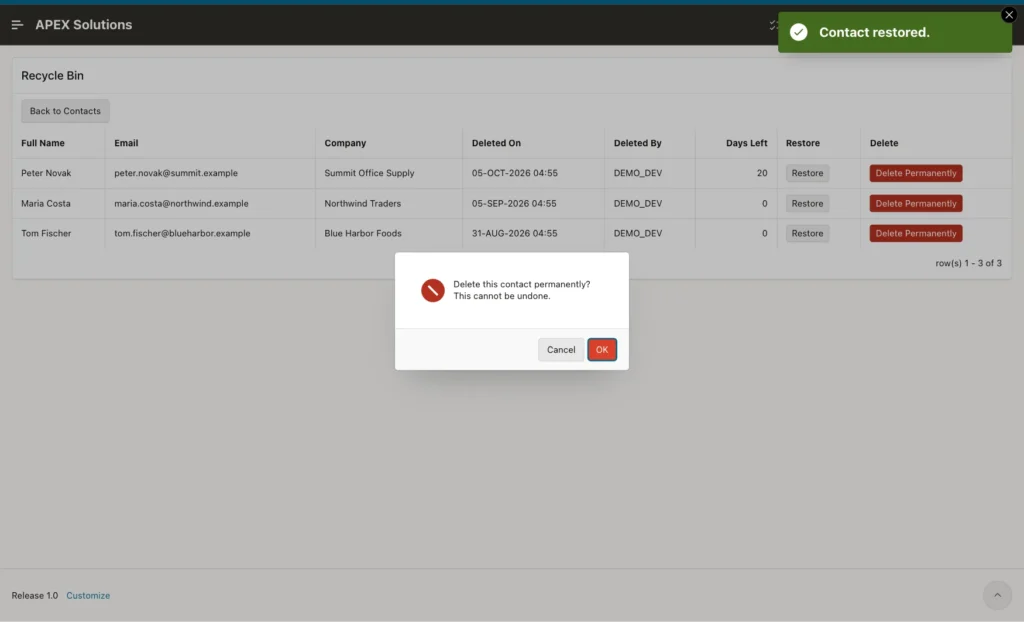Click the date '05-SEP-2026 04:55'
This screenshot has width=1024, height=622.
click(514, 203)
